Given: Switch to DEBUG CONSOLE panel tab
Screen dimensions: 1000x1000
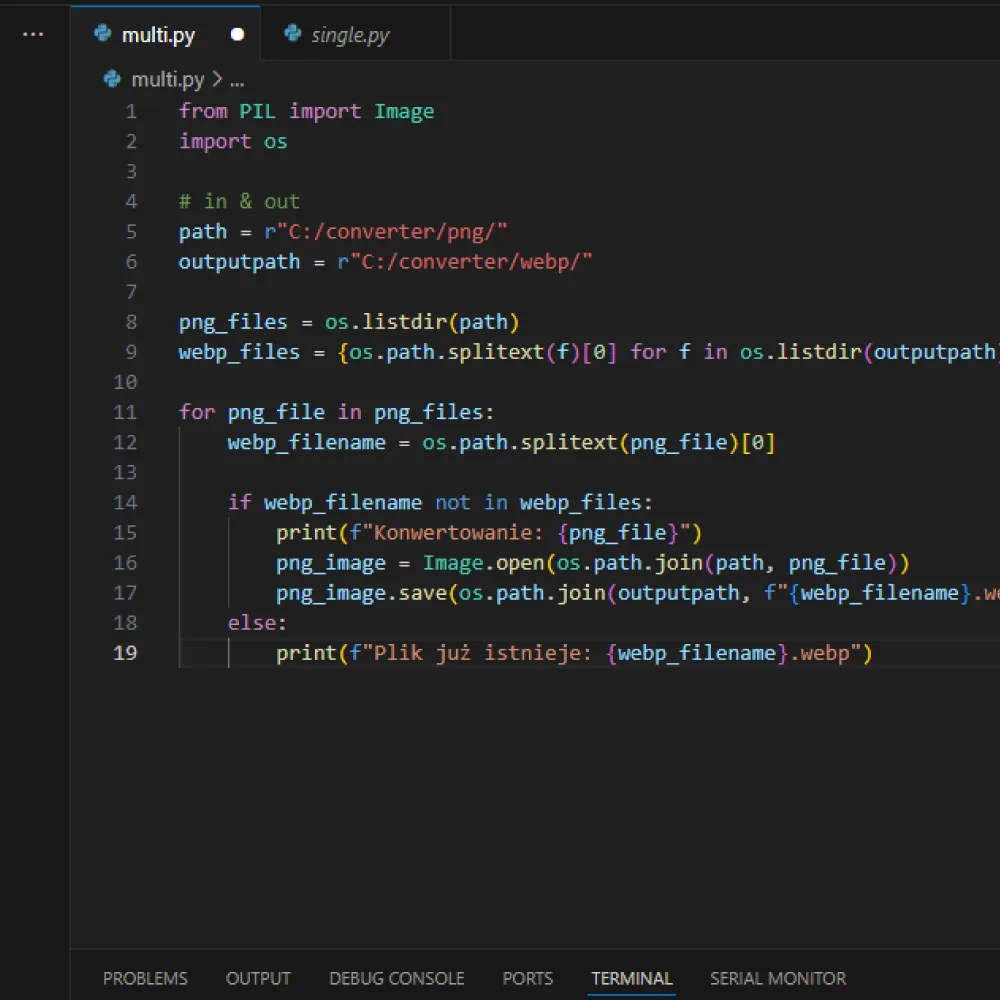Looking at the screenshot, I should click(397, 978).
